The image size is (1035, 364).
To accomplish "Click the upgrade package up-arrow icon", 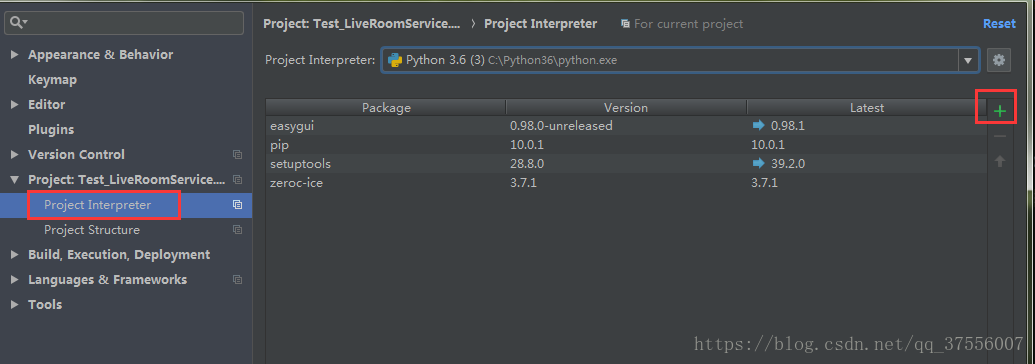I will [999, 161].
